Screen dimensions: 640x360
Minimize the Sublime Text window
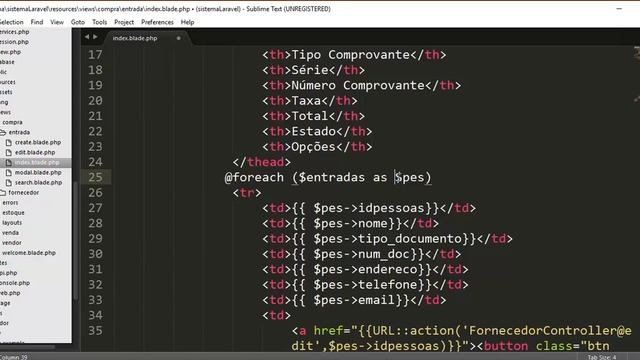pyautogui.click(x=619, y=9)
